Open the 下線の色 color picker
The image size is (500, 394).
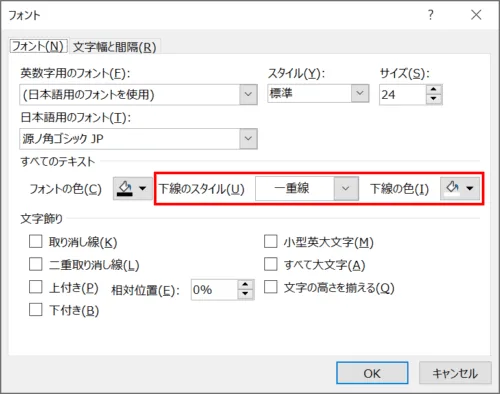click(x=460, y=189)
